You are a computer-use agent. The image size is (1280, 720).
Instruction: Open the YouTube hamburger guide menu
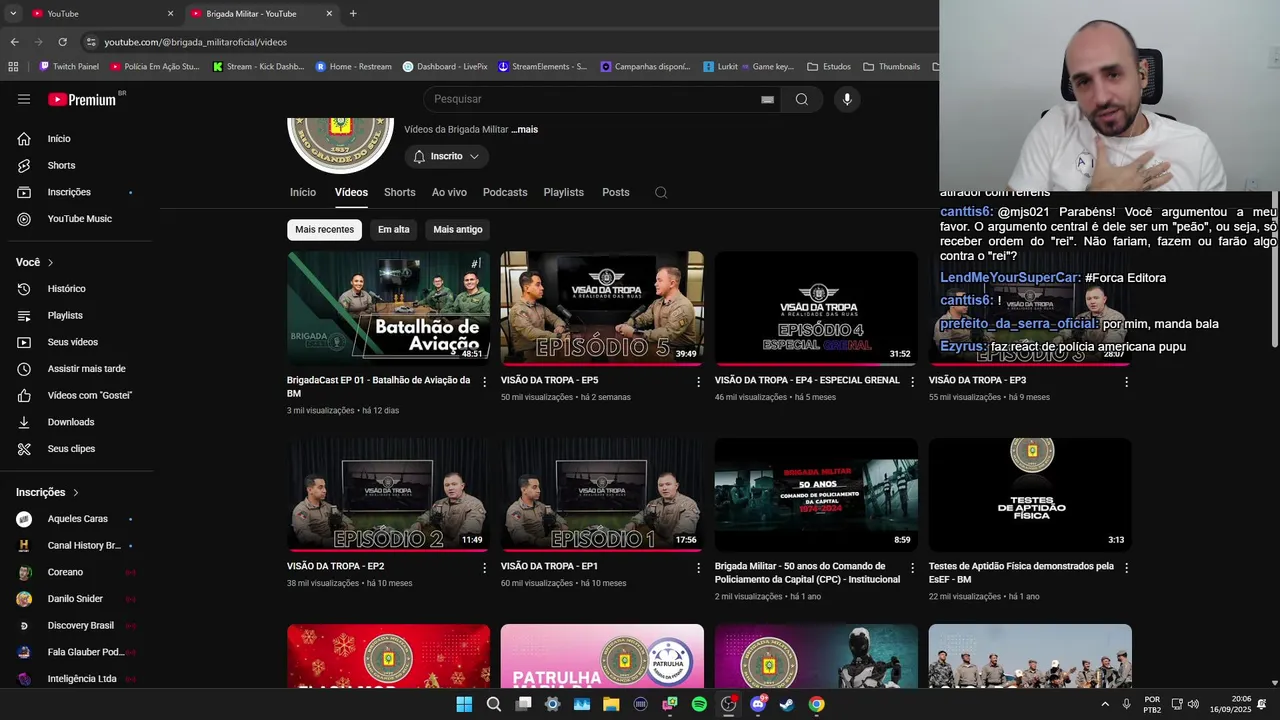point(24,99)
